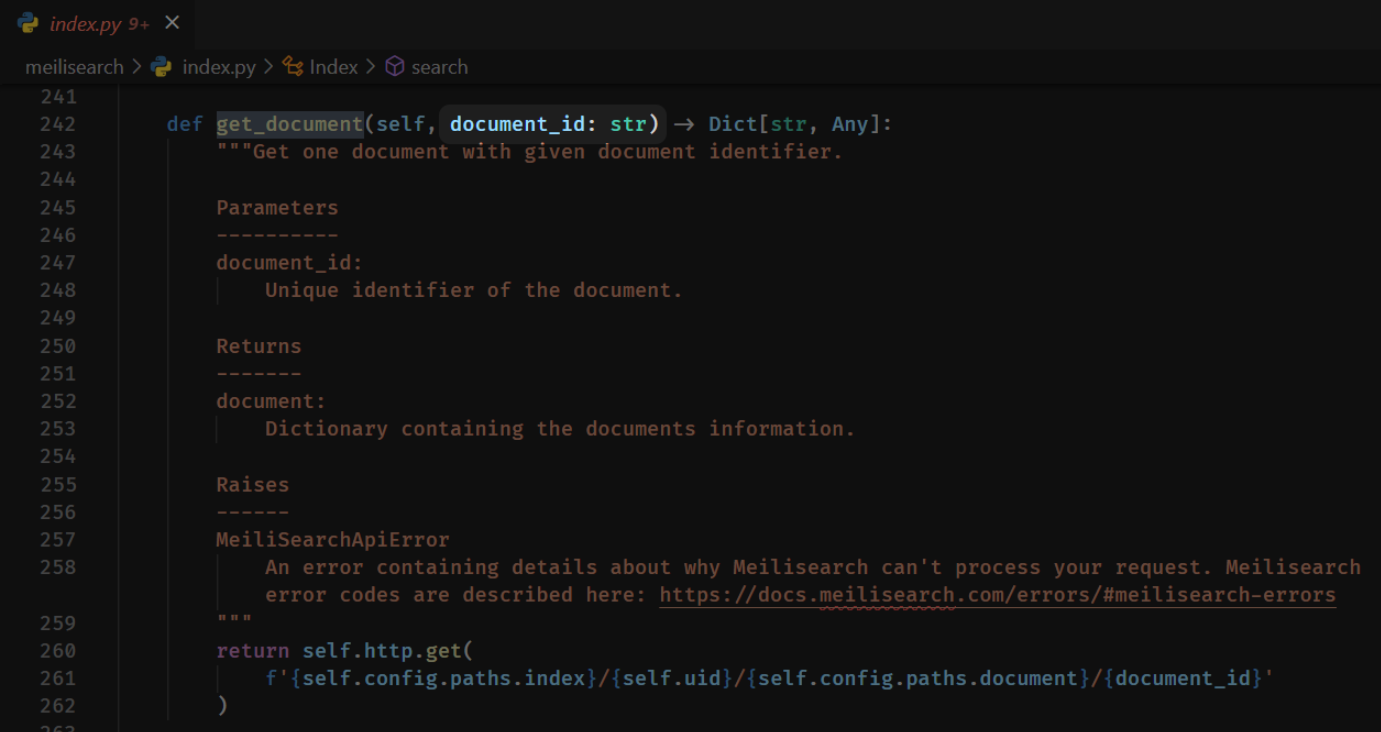
Task: Select the index.py editor tab
Action: (x=98, y=23)
